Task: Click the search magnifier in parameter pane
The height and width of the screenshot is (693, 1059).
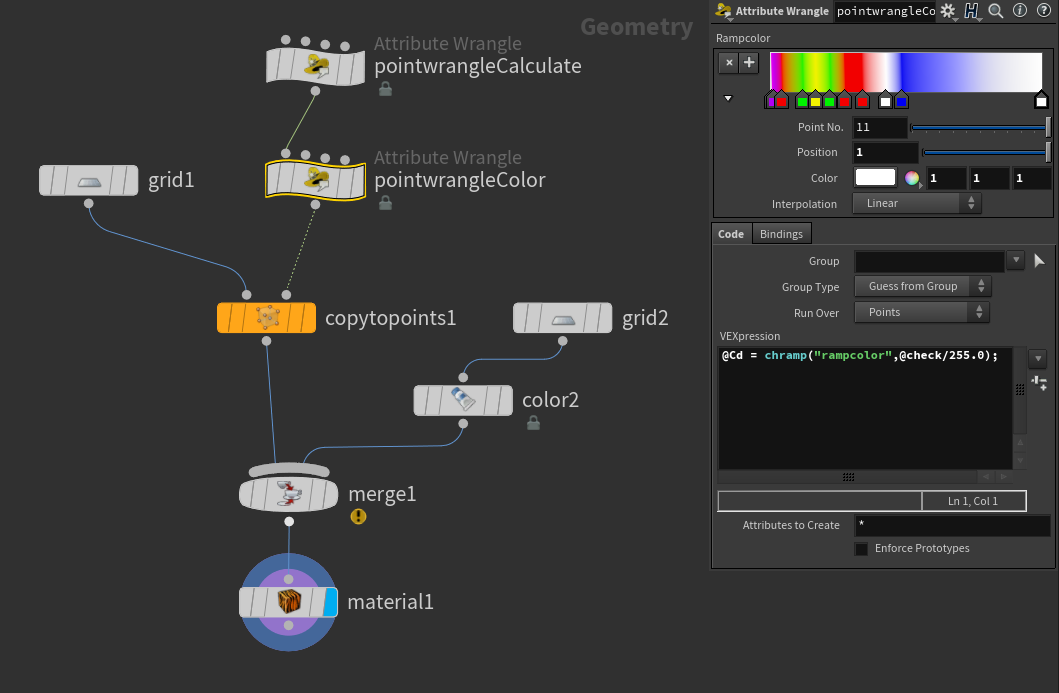Action: [x=996, y=11]
